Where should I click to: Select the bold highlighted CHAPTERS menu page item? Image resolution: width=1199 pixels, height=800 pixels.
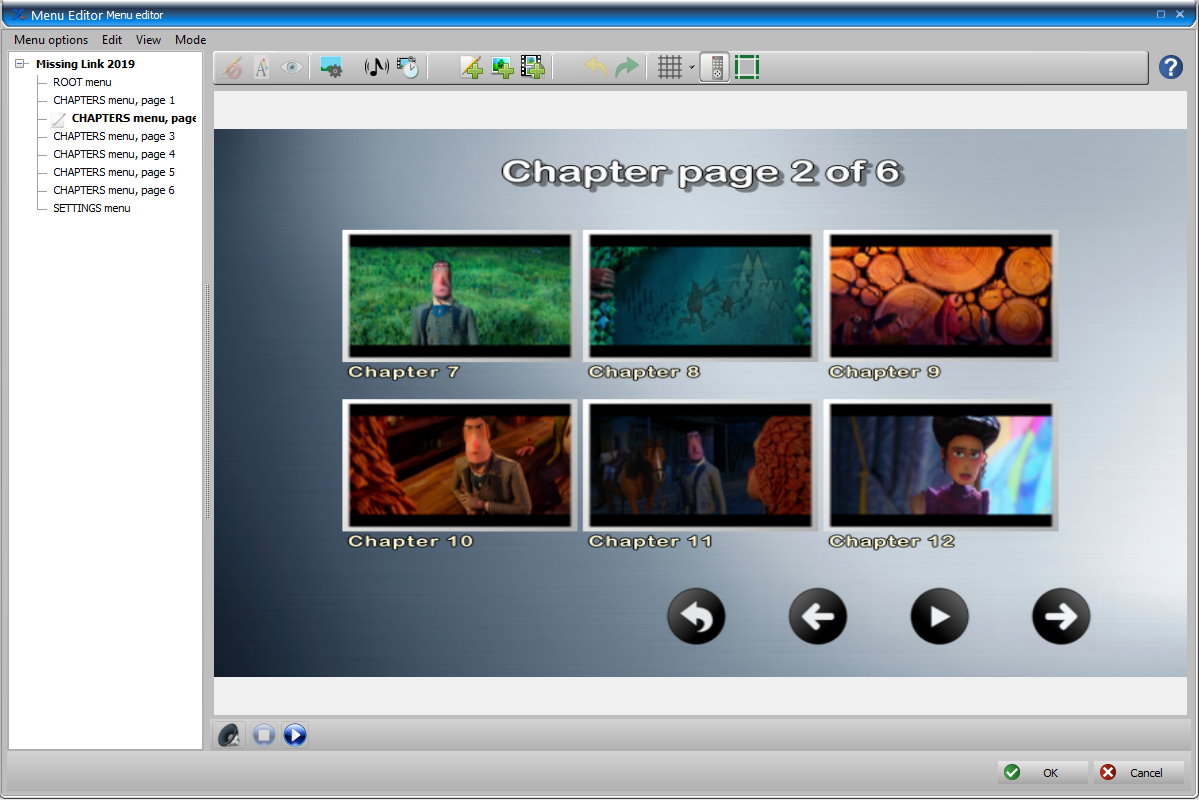point(134,118)
